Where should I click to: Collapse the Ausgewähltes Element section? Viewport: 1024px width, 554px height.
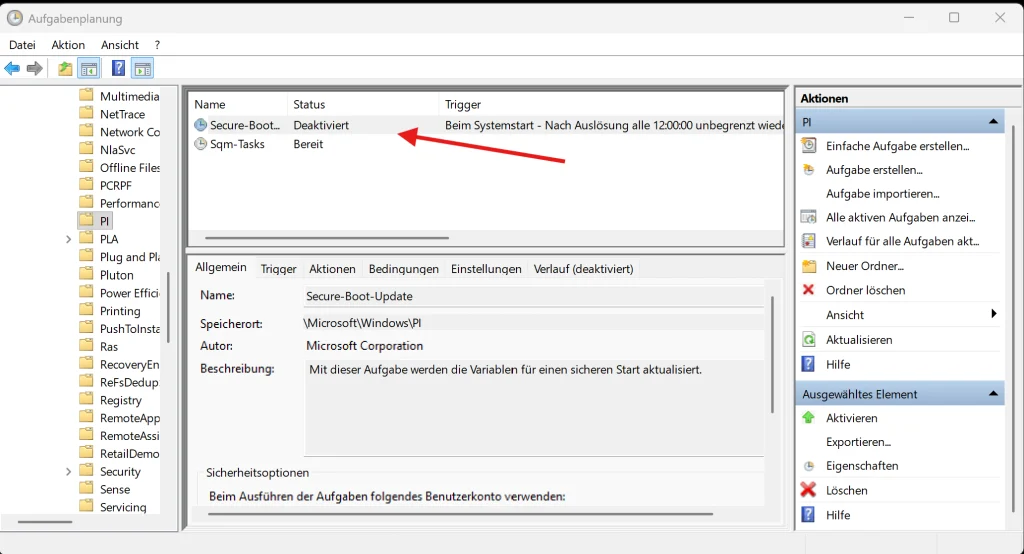993,393
